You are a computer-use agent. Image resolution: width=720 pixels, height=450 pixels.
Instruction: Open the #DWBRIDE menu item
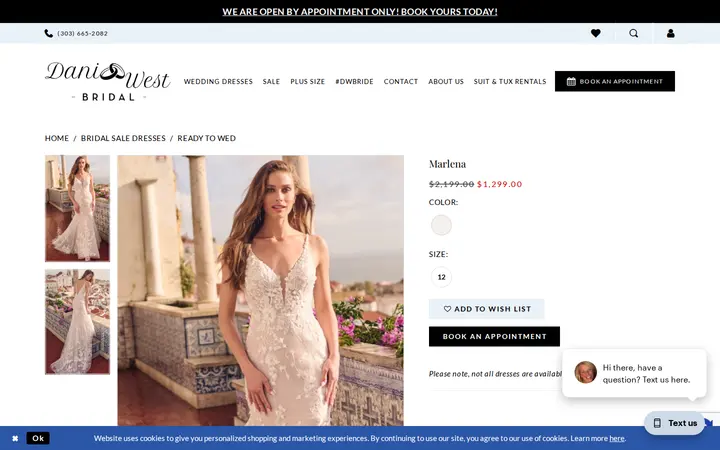click(x=354, y=81)
